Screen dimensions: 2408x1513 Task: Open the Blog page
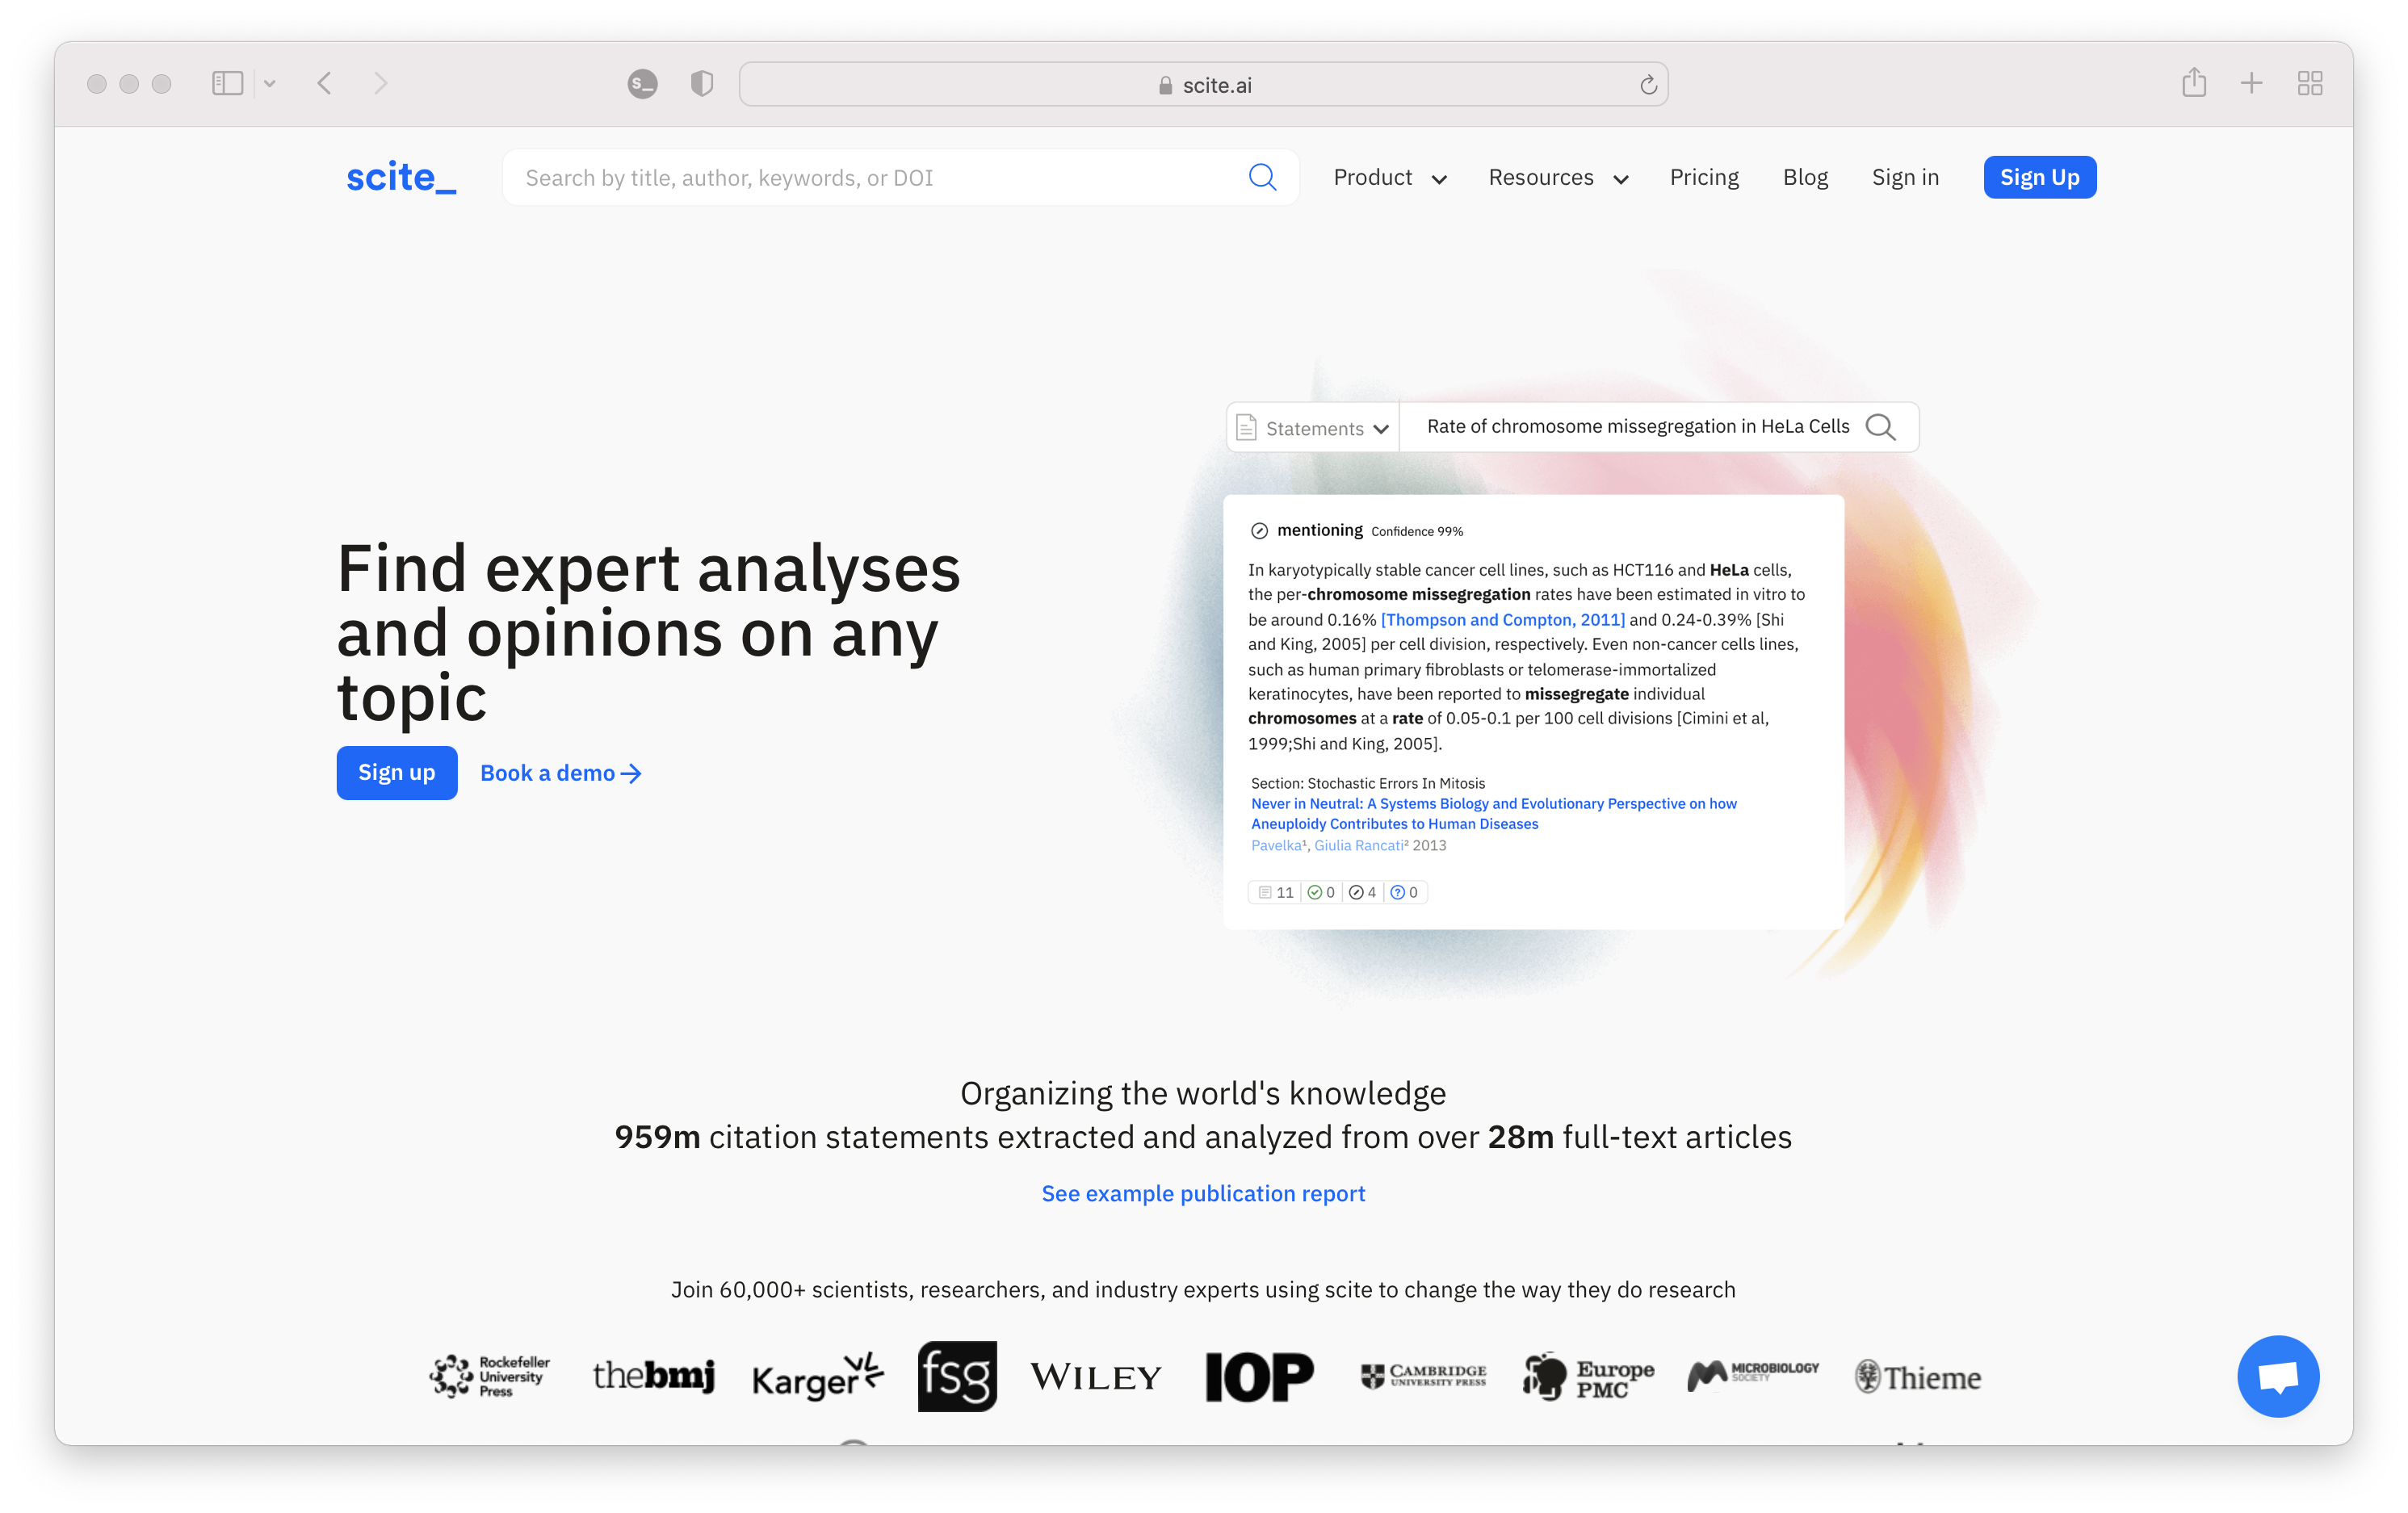(x=1805, y=177)
